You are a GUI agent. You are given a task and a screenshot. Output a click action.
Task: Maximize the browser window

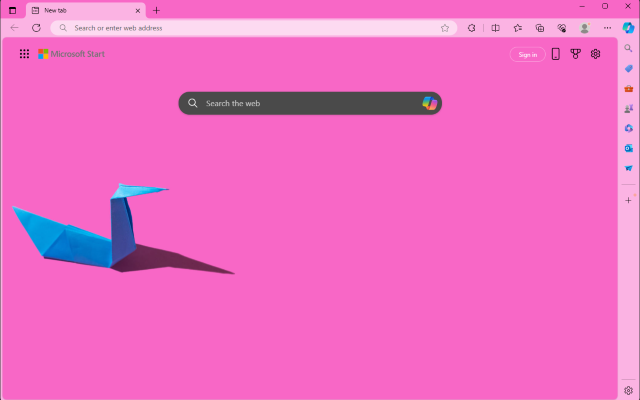pos(605,6)
